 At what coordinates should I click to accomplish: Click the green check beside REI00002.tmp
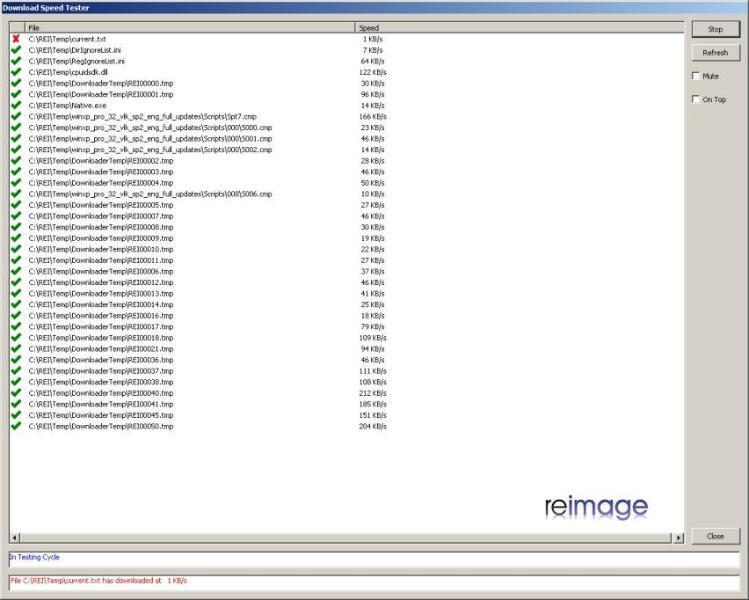point(16,161)
